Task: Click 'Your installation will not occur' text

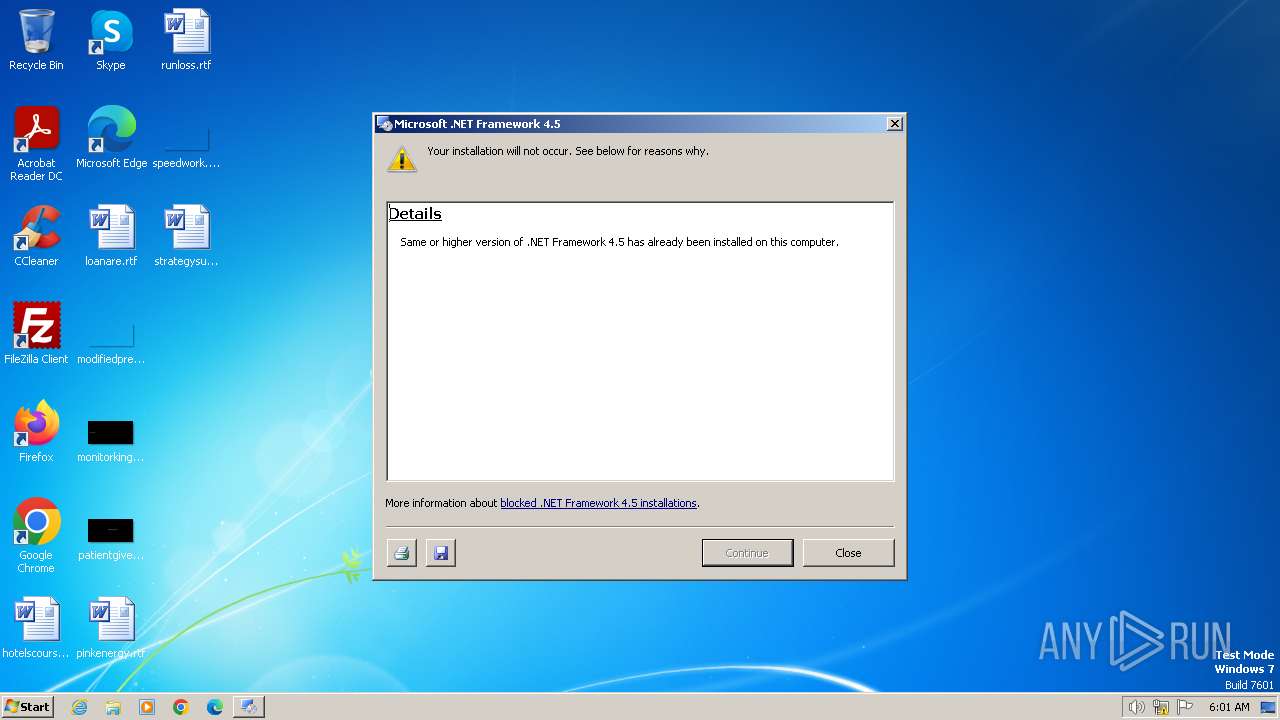Action: 568,151
